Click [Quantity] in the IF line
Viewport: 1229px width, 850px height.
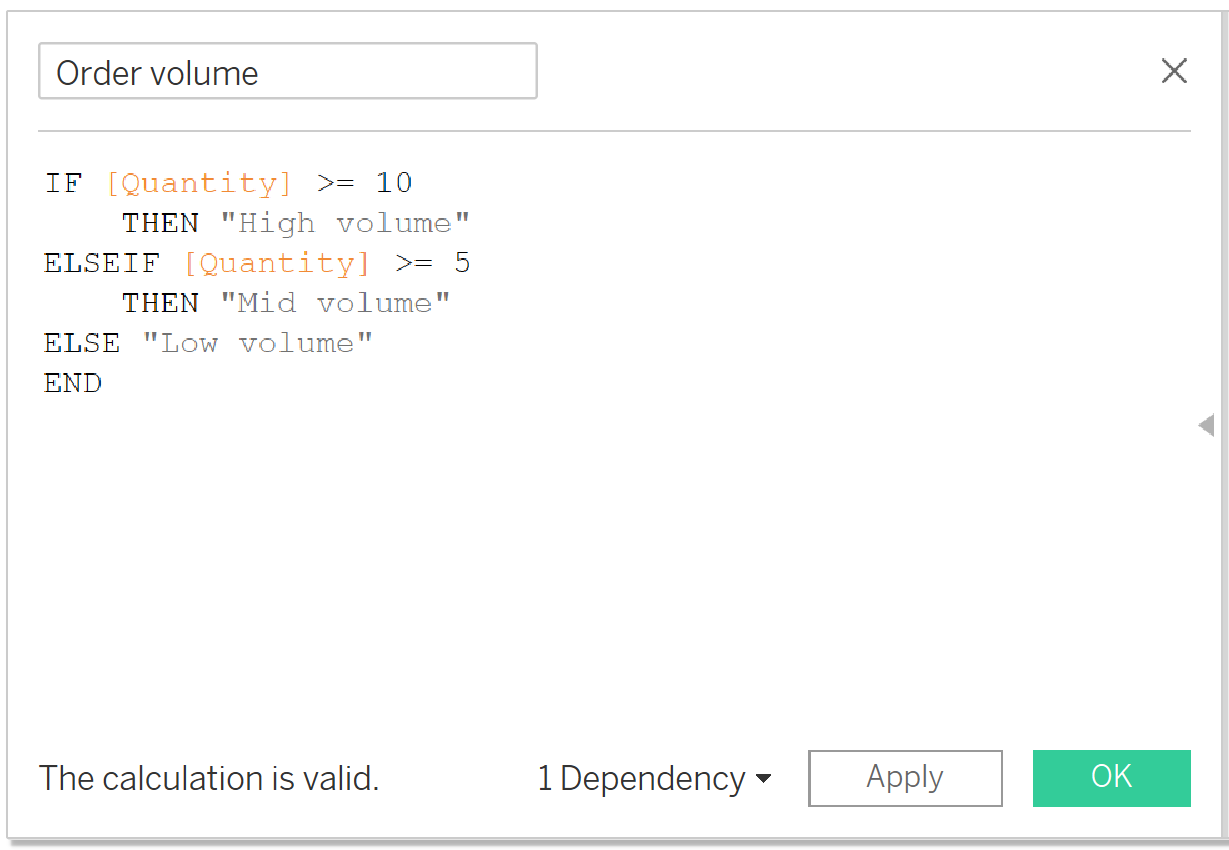199,183
